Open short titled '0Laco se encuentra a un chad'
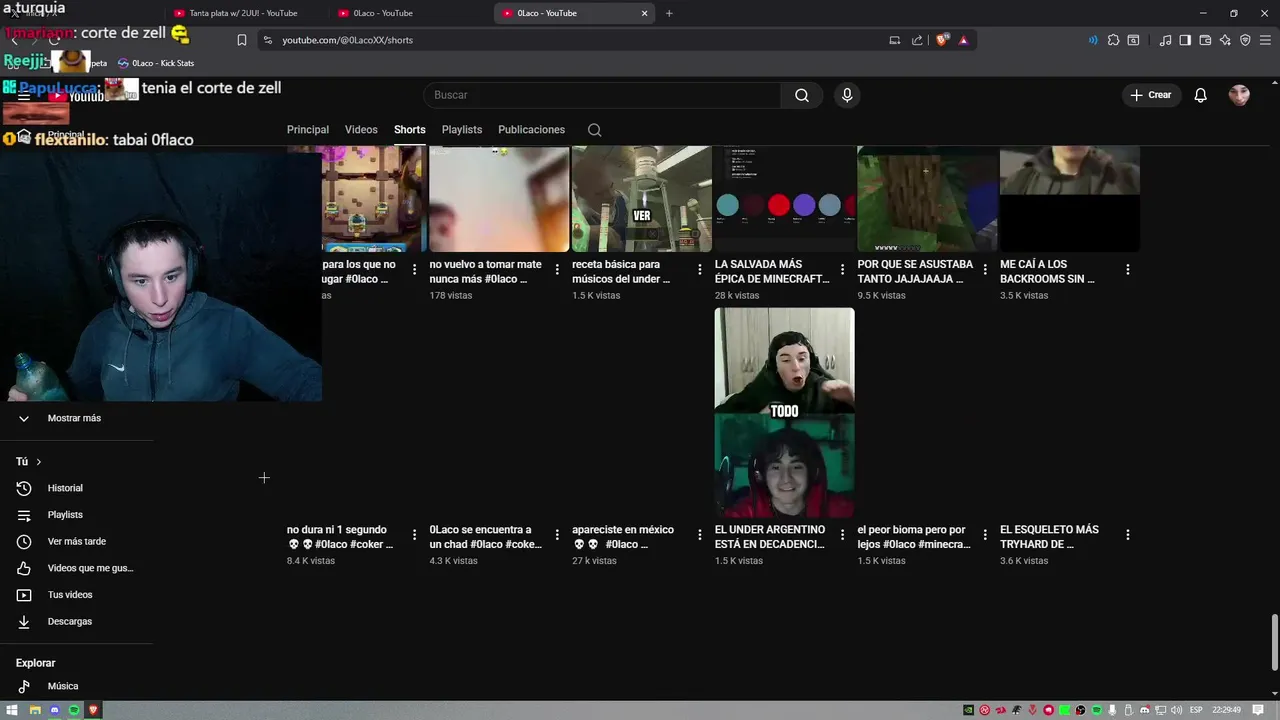The height and width of the screenshot is (720, 1280). point(486,537)
